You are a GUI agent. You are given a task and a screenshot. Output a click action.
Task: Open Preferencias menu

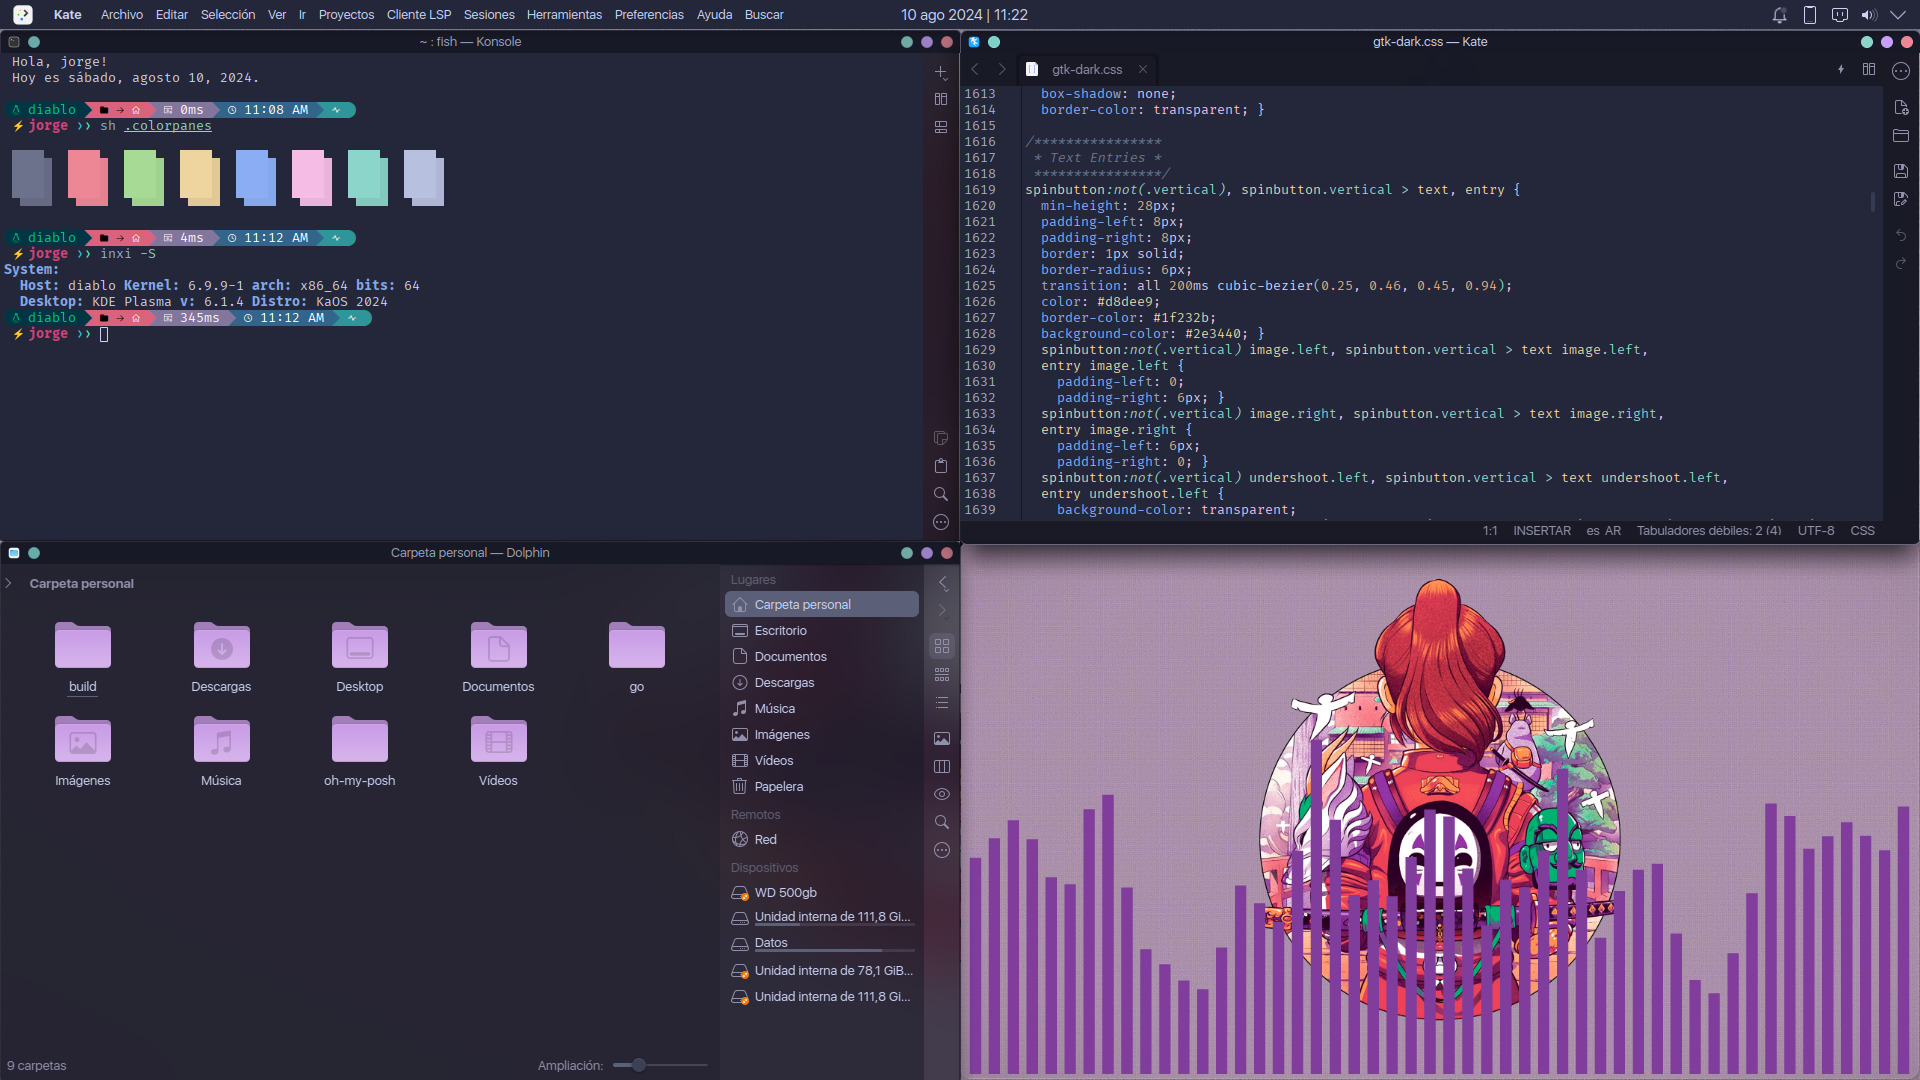click(649, 15)
